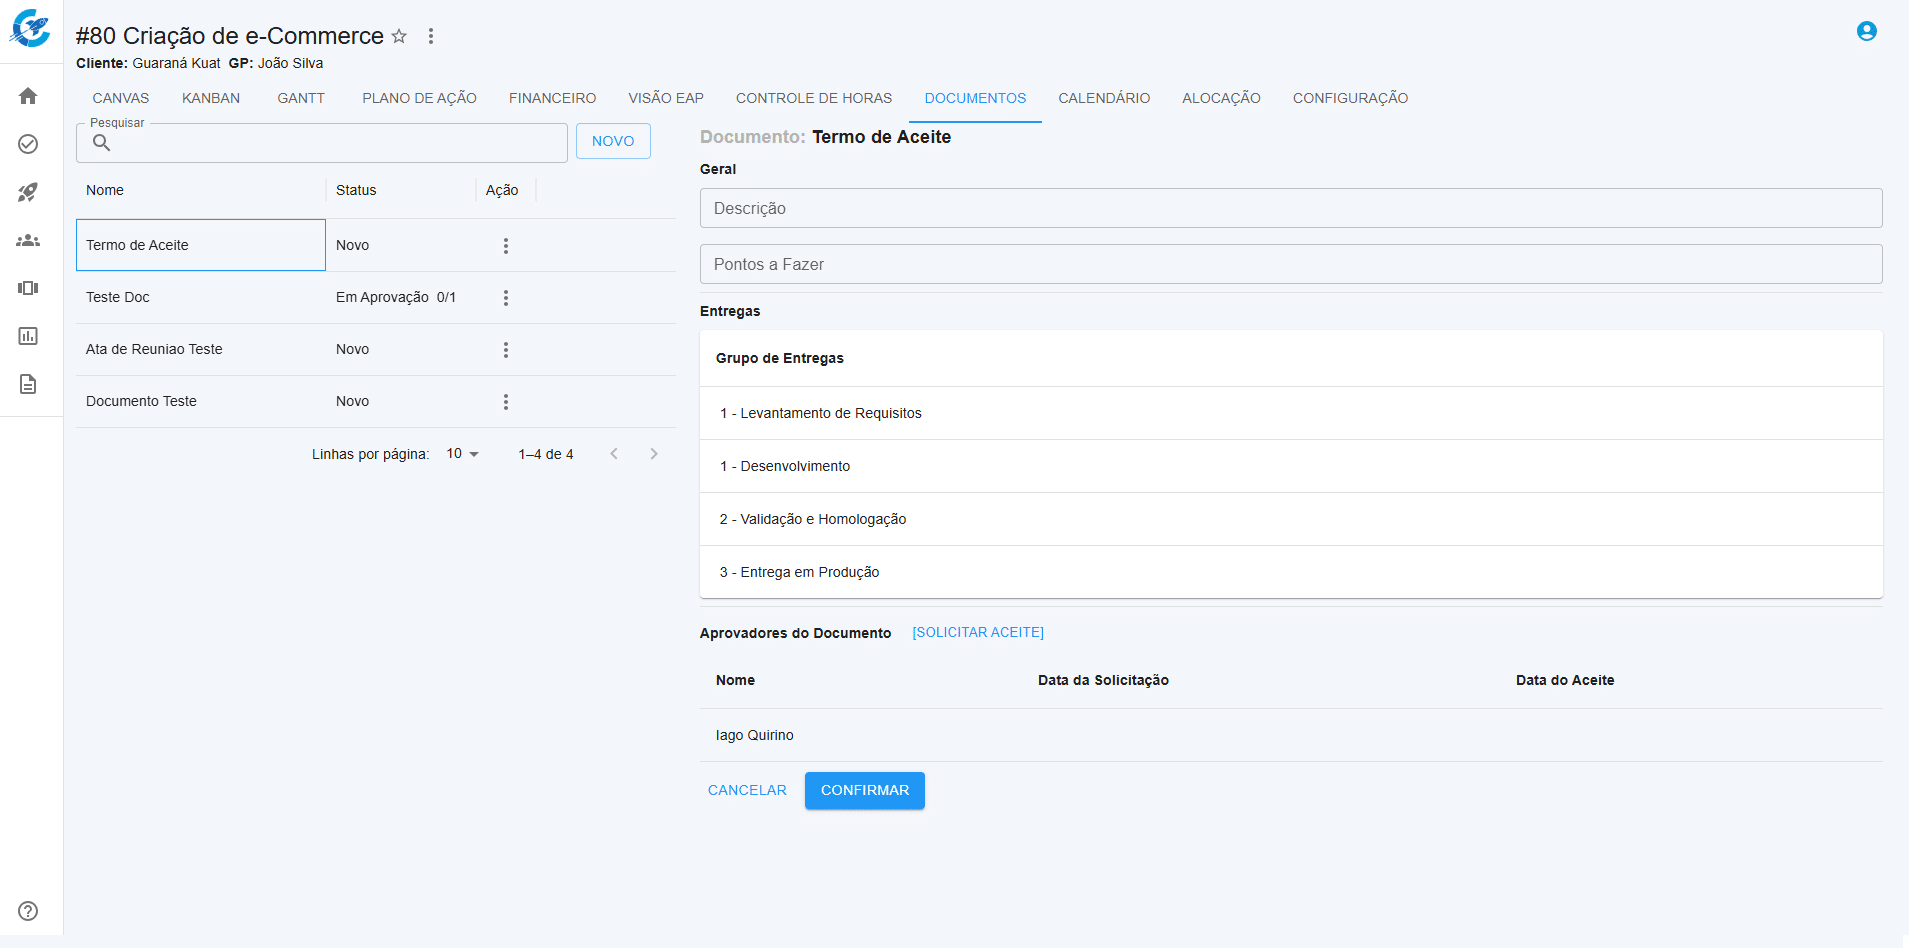
Task: Open actions menu for Ata de Reuniao Teste
Action: (x=506, y=349)
